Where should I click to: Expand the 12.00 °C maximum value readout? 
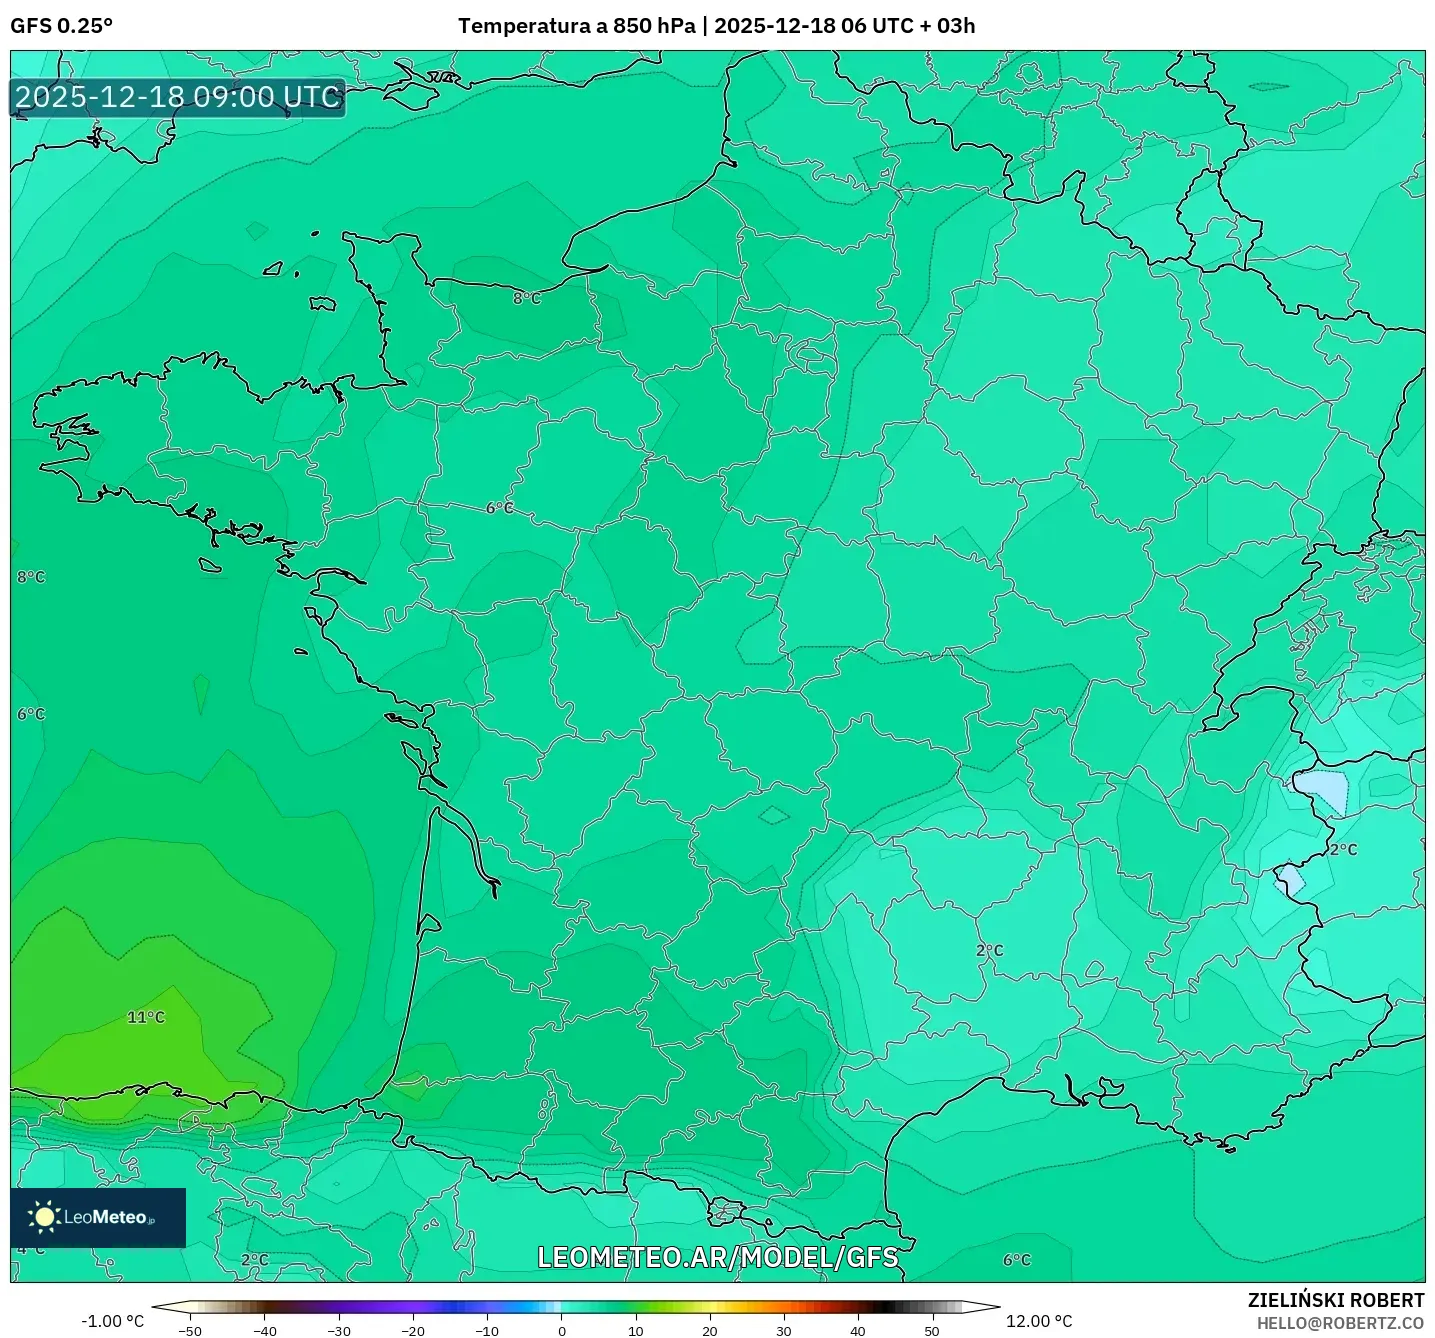[1037, 1319]
